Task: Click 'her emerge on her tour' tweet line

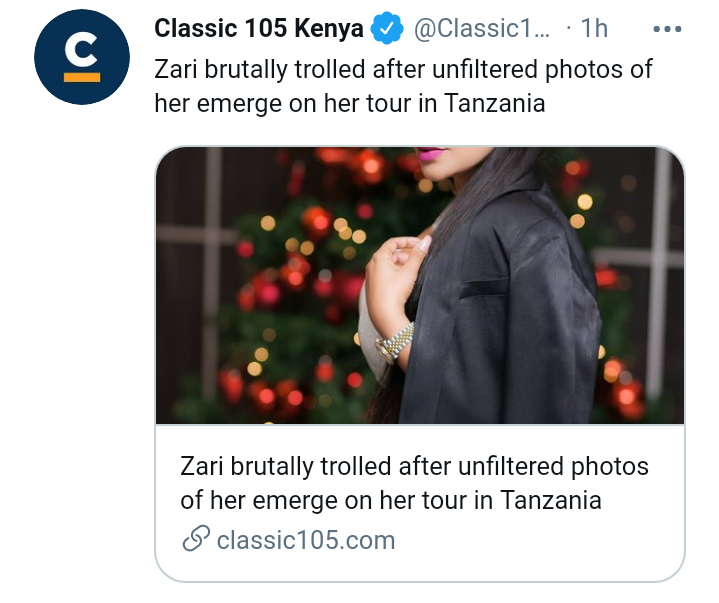Action: coord(350,103)
